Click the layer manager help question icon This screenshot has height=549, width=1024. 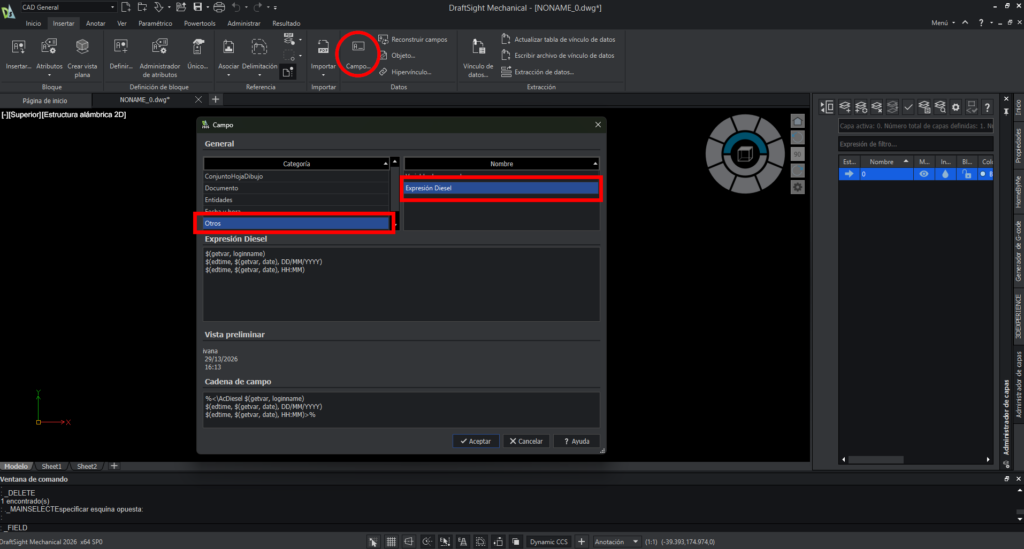click(987, 107)
